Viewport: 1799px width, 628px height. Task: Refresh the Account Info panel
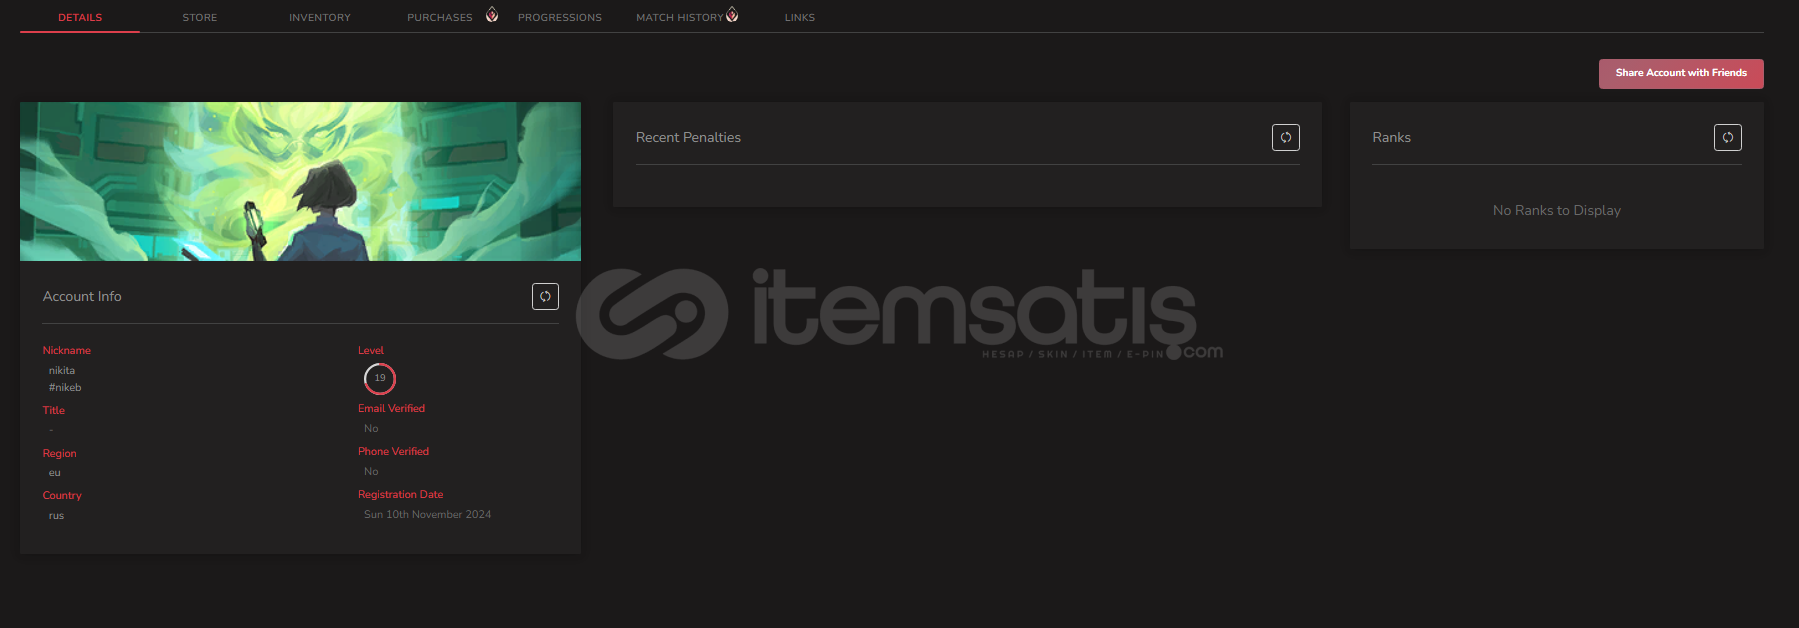pos(545,296)
